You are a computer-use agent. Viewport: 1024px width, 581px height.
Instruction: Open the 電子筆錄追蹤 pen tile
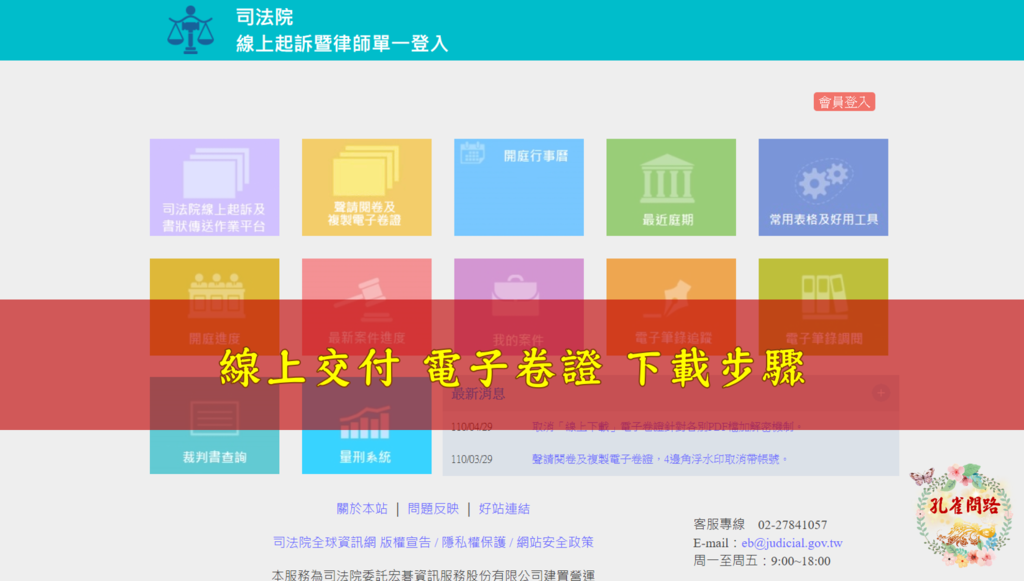pyautogui.click(x=671, y=307)
